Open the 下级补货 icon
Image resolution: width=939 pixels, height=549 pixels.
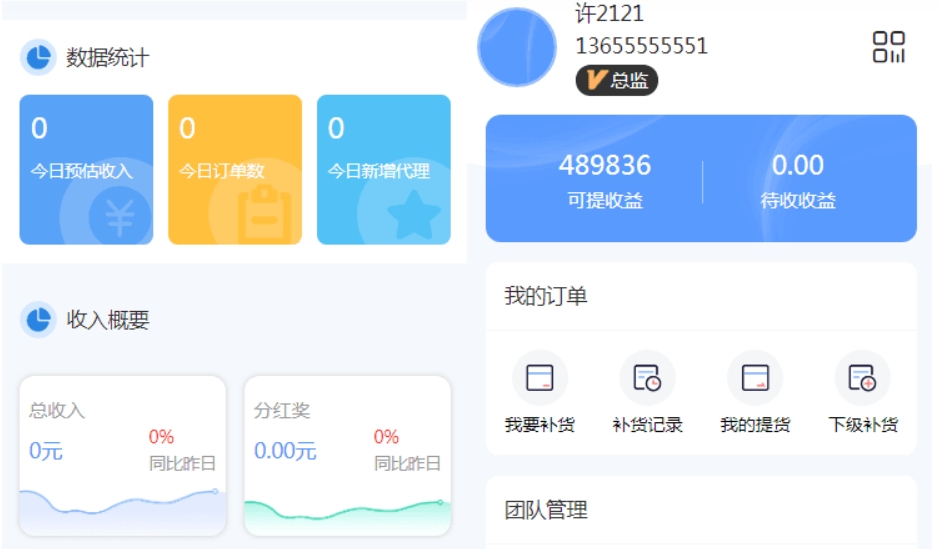(862, 378)
